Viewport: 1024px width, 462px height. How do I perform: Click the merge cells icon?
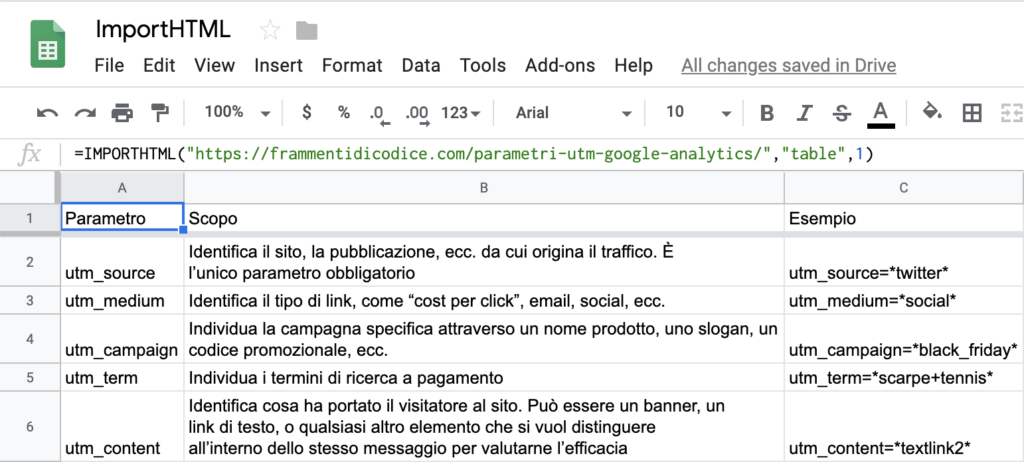click(1012, 114)
